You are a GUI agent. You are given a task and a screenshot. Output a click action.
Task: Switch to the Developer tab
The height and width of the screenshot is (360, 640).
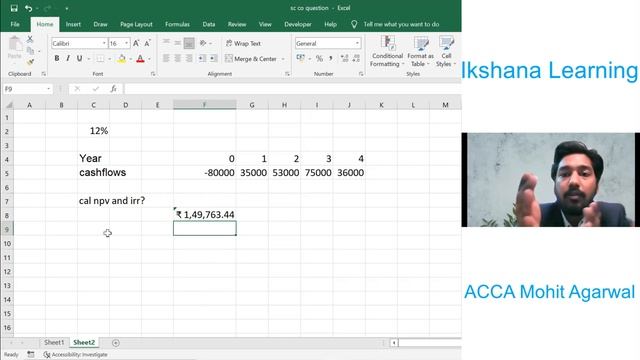click(x=298, y=24)
